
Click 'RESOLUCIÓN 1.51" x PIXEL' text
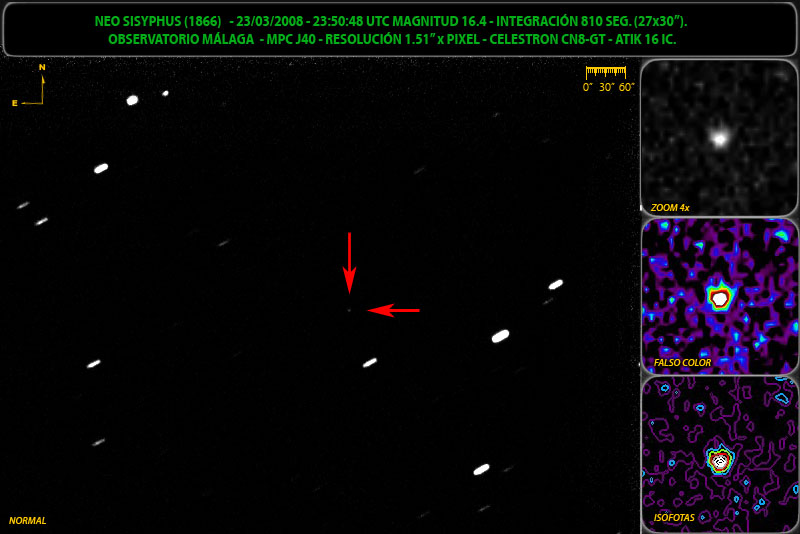click(403, 39)
